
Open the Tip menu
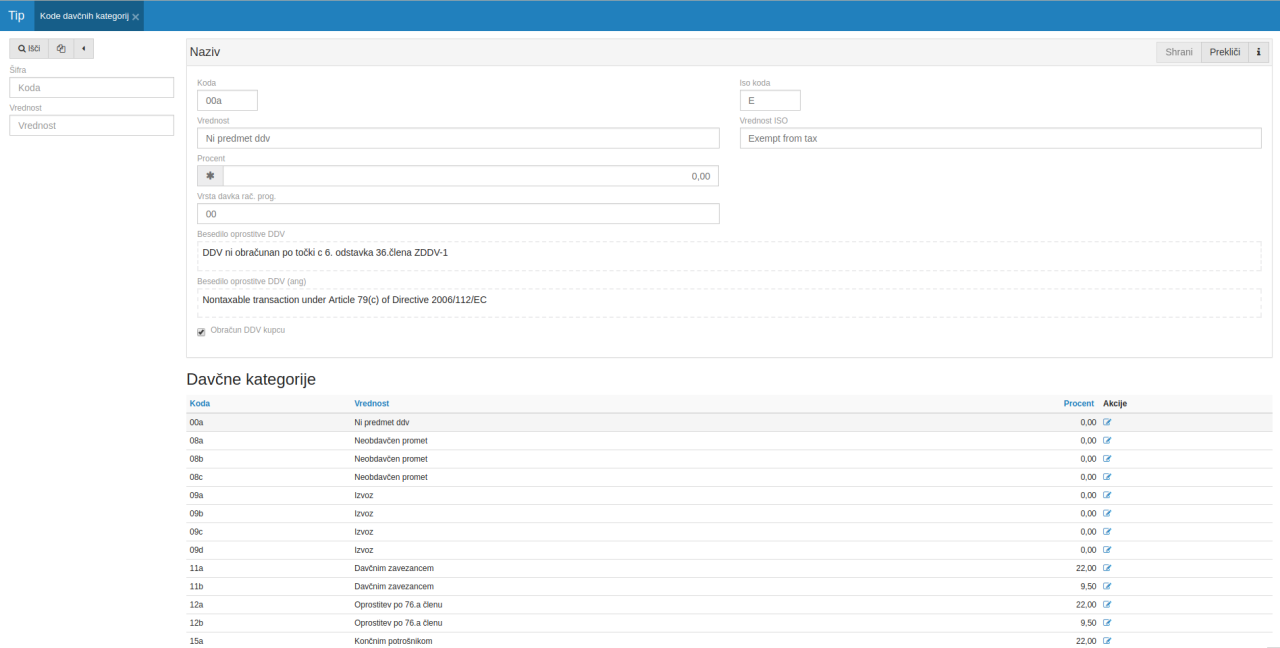click(16, 15)
